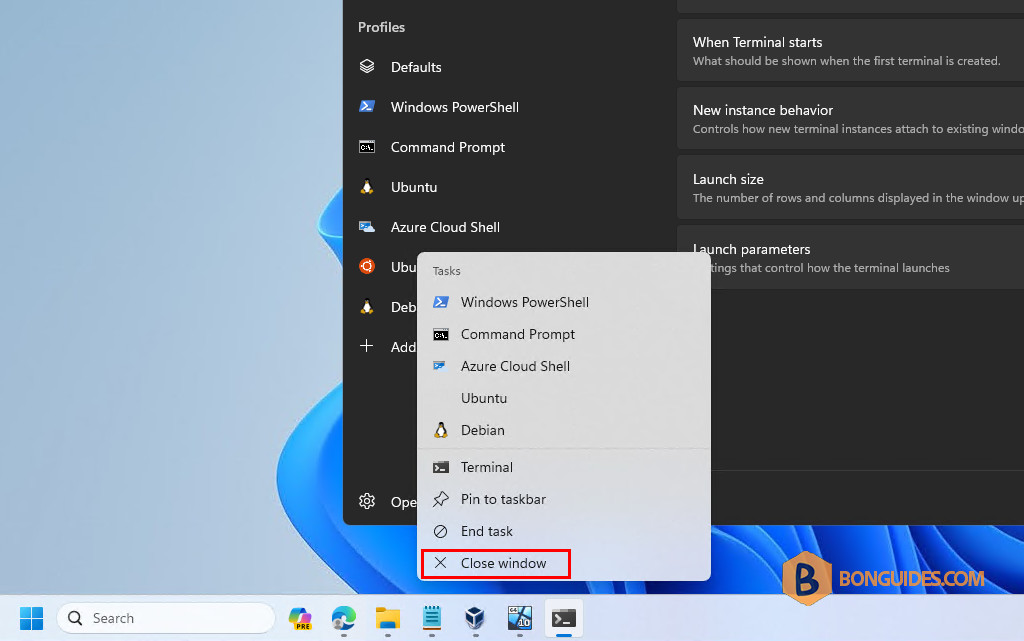
Task: Expand the New instance behavior setting
Action: [850, 119]
